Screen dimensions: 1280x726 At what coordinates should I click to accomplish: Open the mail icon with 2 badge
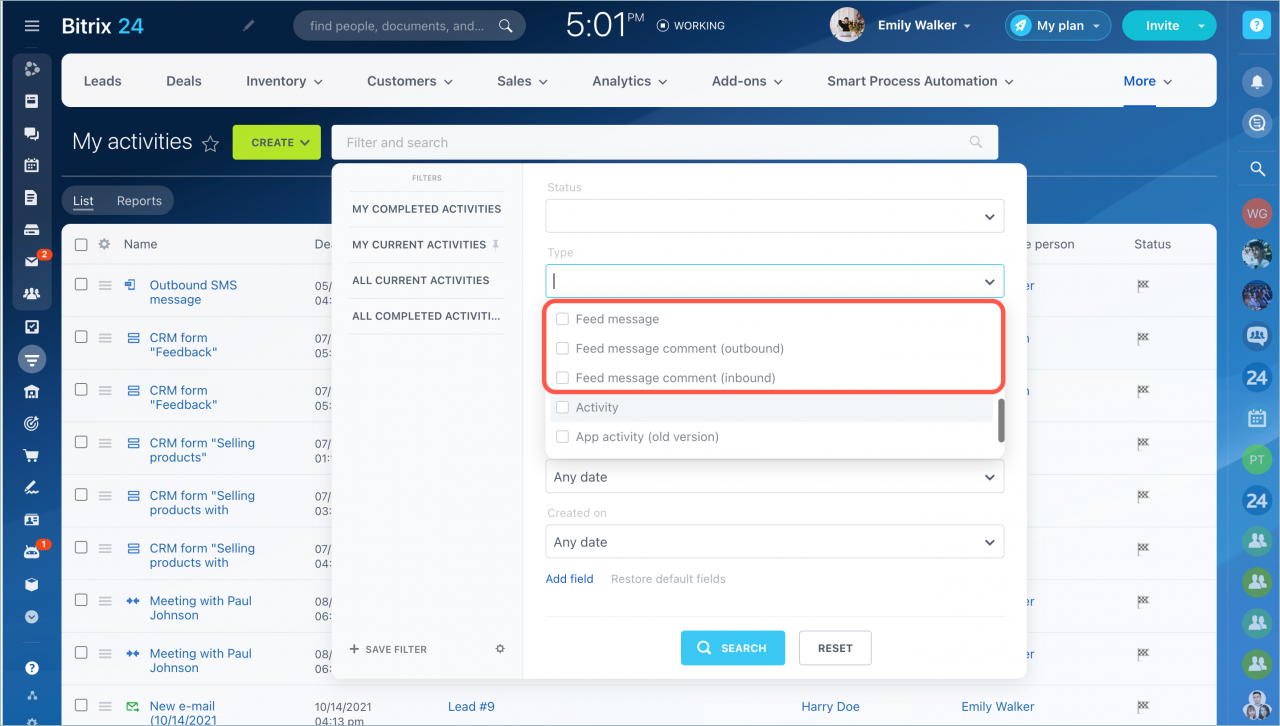pos(32,262)
